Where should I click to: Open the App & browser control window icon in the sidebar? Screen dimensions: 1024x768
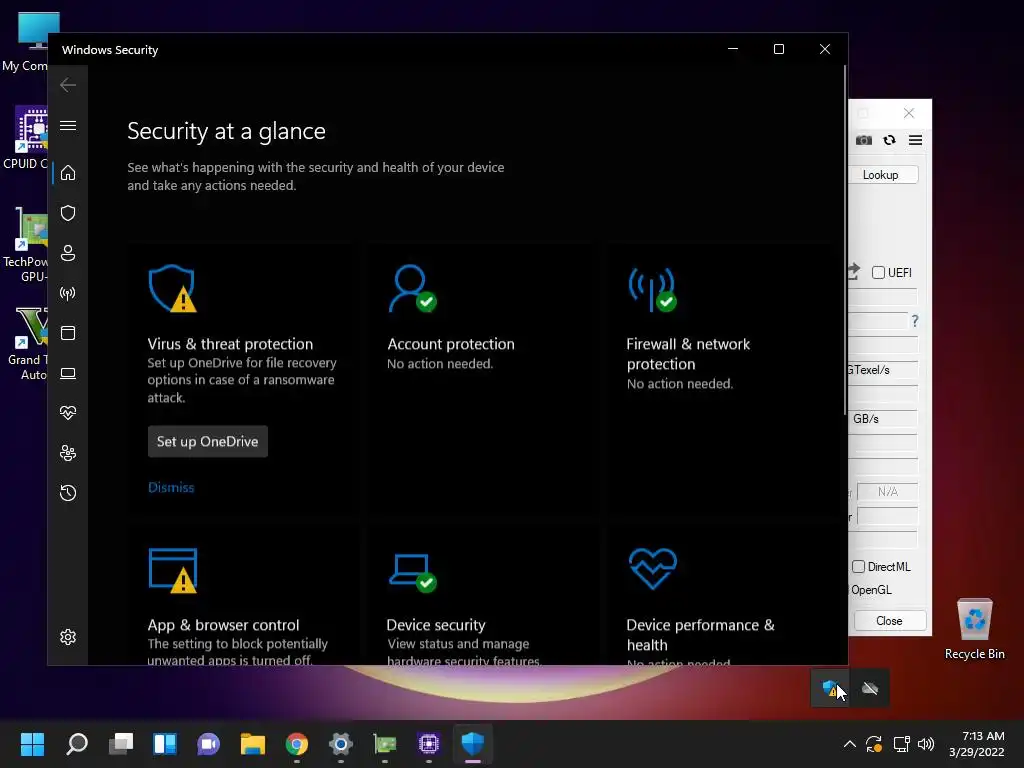(68, 333)
